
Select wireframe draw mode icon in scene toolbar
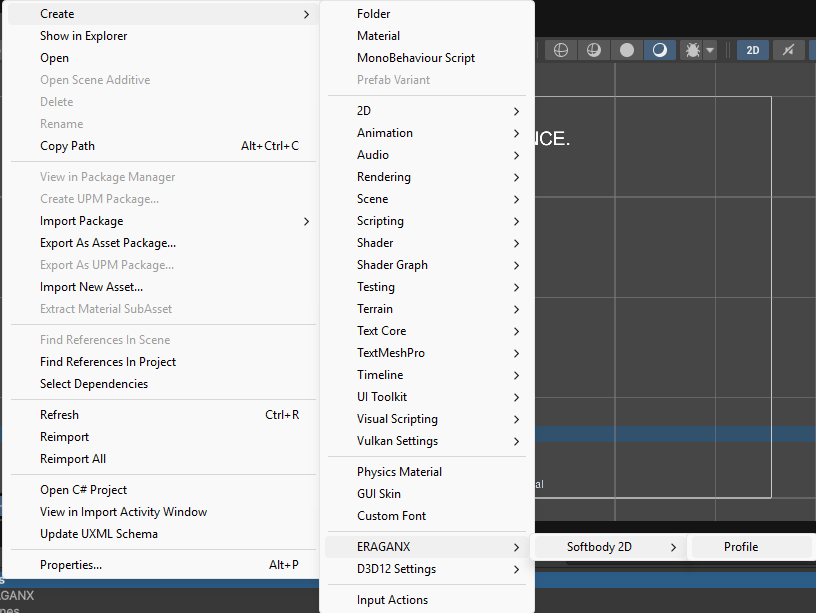coord(560,50)
